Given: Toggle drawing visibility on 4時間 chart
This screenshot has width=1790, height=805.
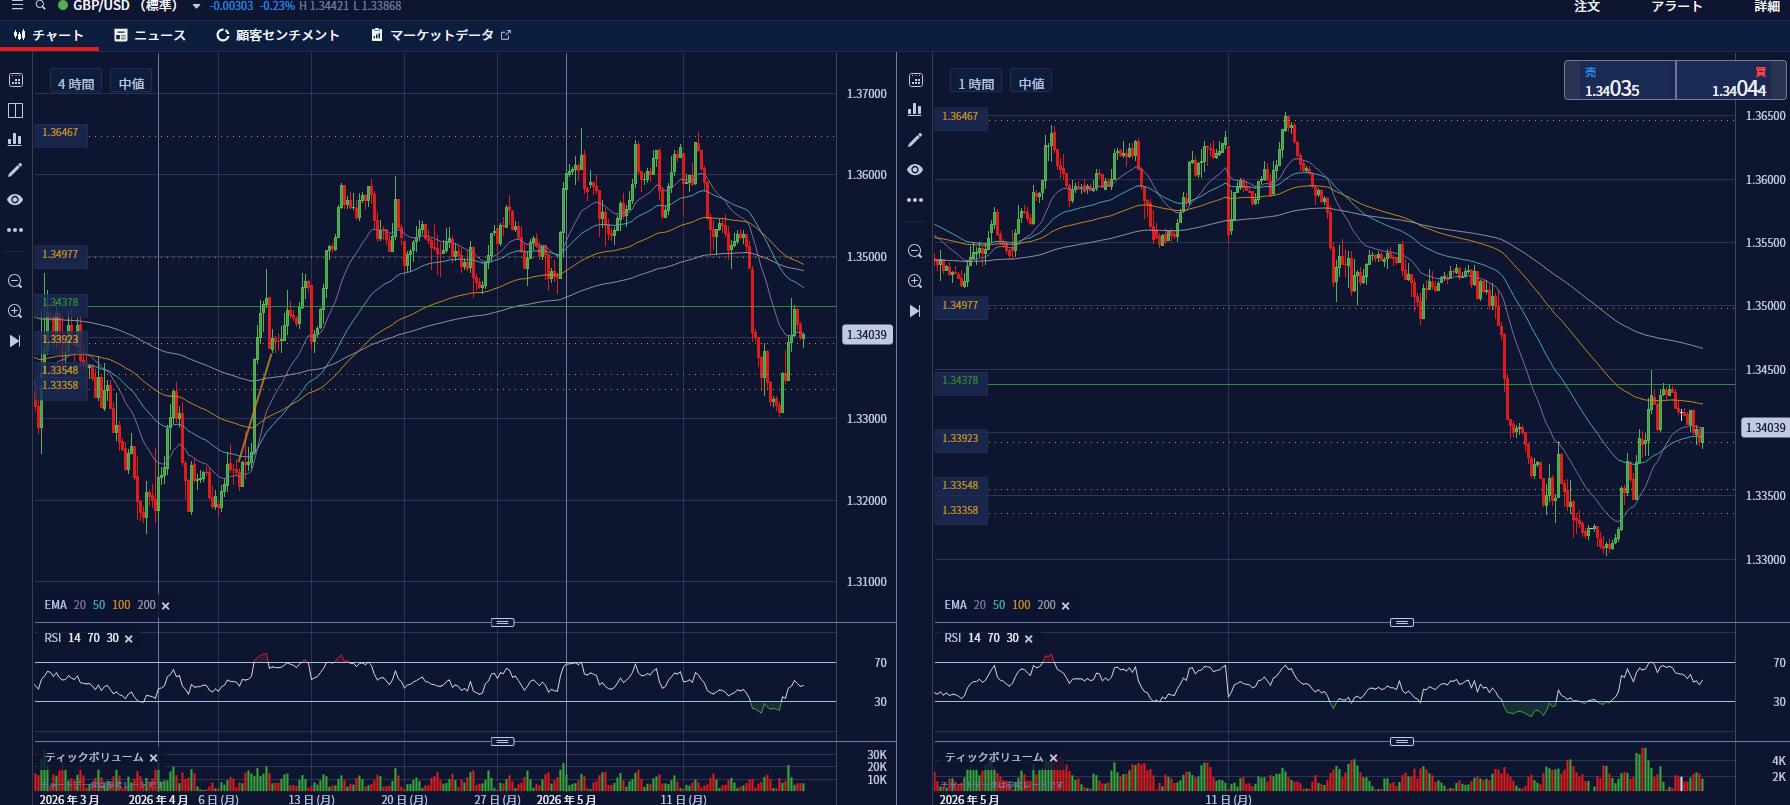Looking at the screenshot, I should (15, 200).
